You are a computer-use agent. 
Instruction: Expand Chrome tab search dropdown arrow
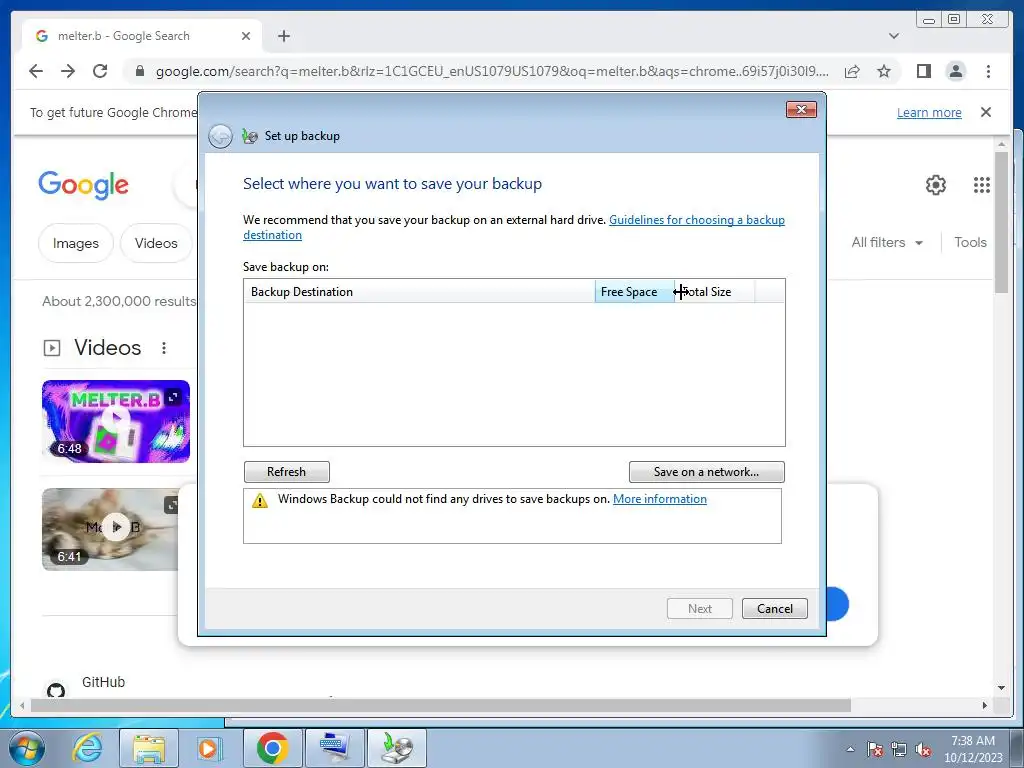(894, 36)
